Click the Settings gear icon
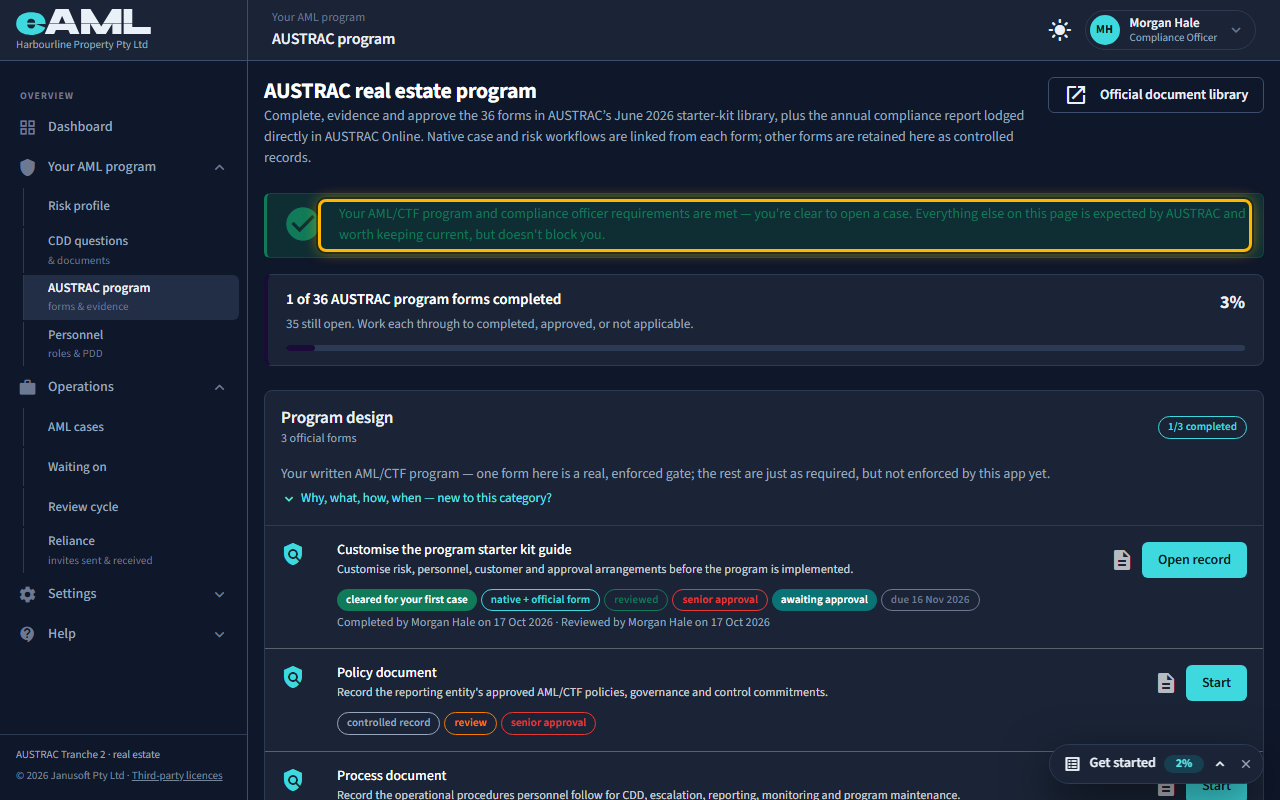 (27, 594)
